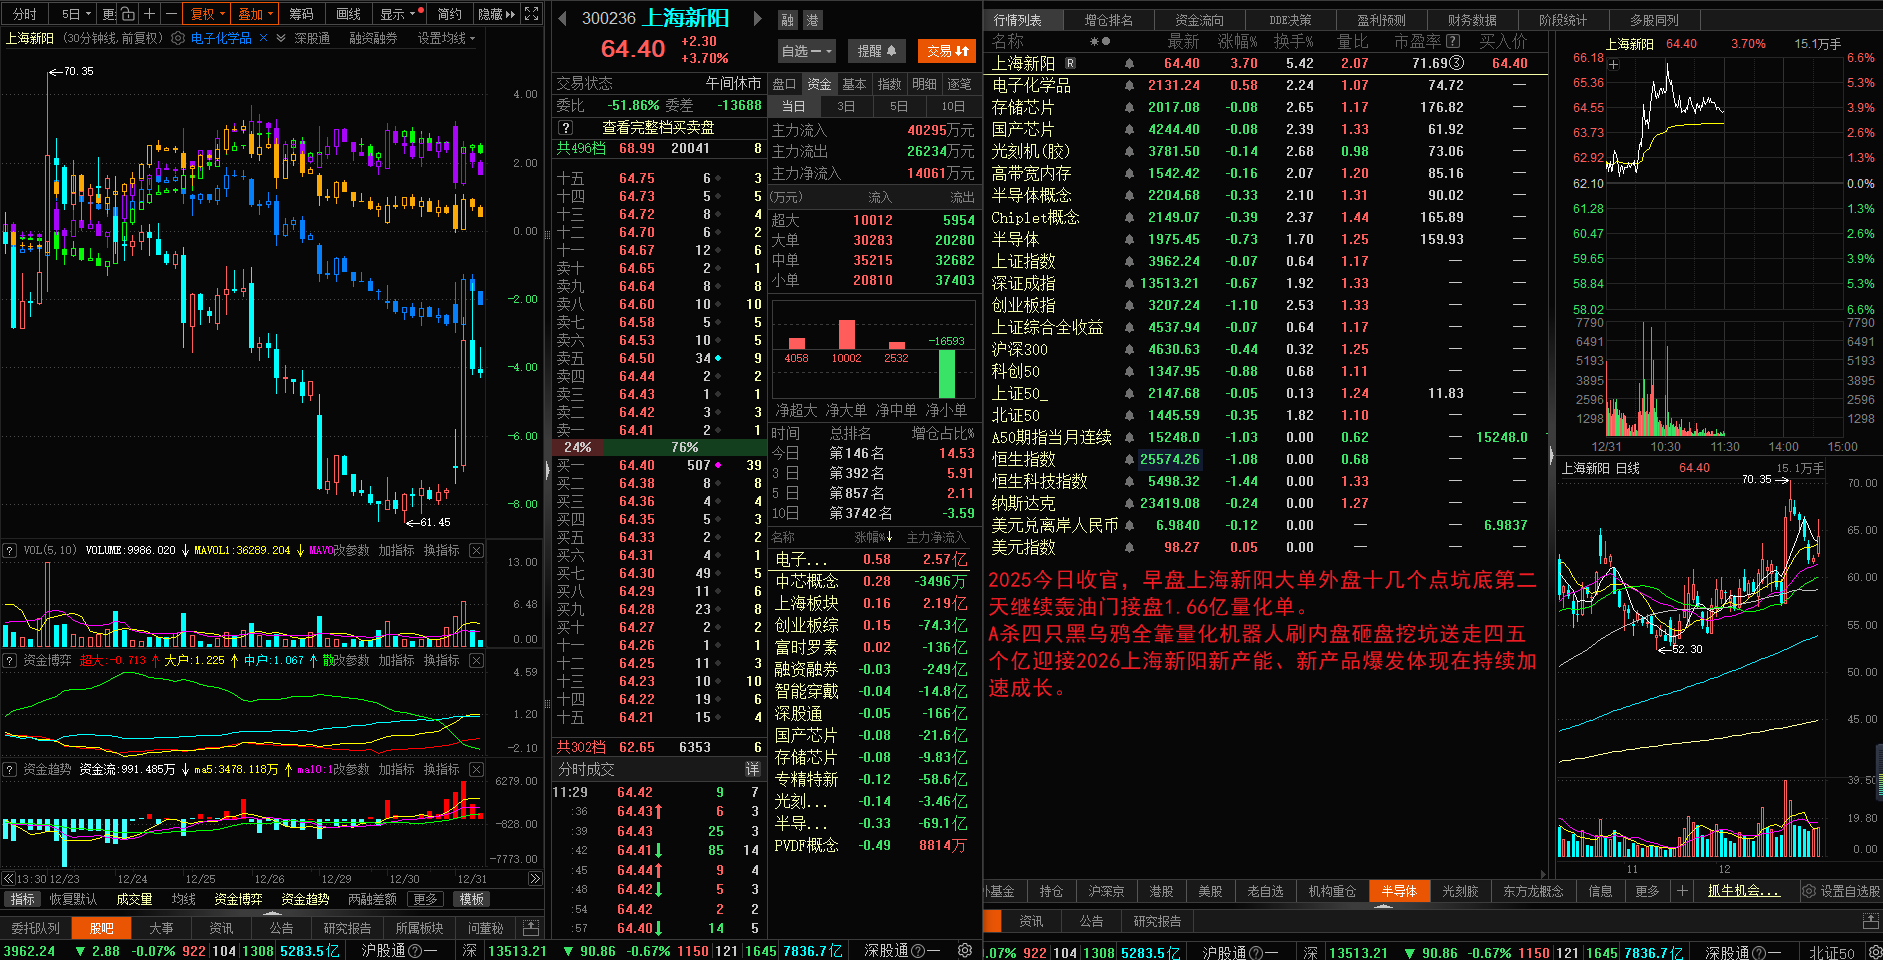Pop out bottom left info panel icon
This screenshot has width=1883, height=960.
coord(531,929)
